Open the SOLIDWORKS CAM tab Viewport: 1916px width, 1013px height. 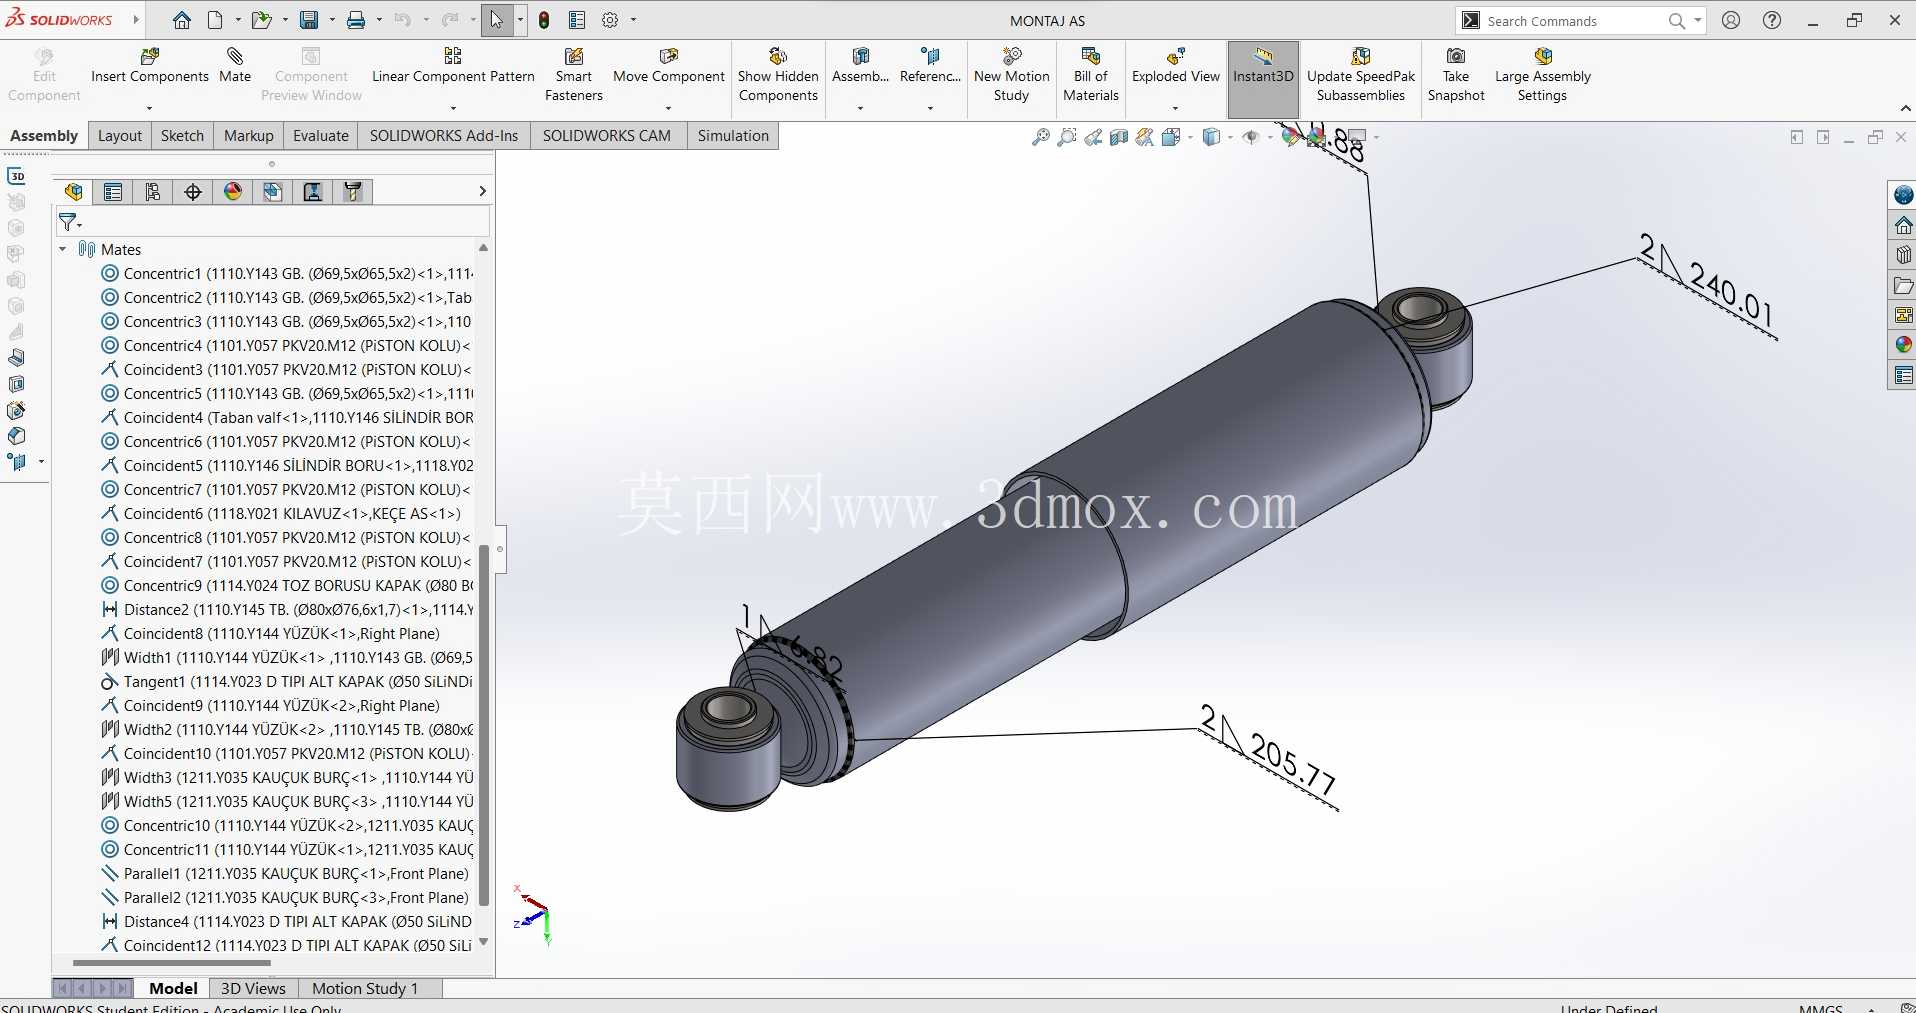pos(607,136)
